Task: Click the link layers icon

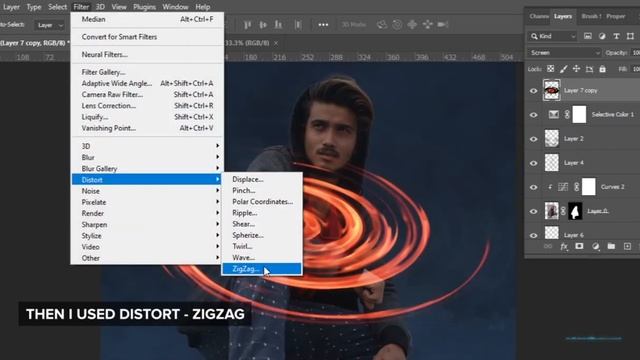Action: [x=548, y=247]
